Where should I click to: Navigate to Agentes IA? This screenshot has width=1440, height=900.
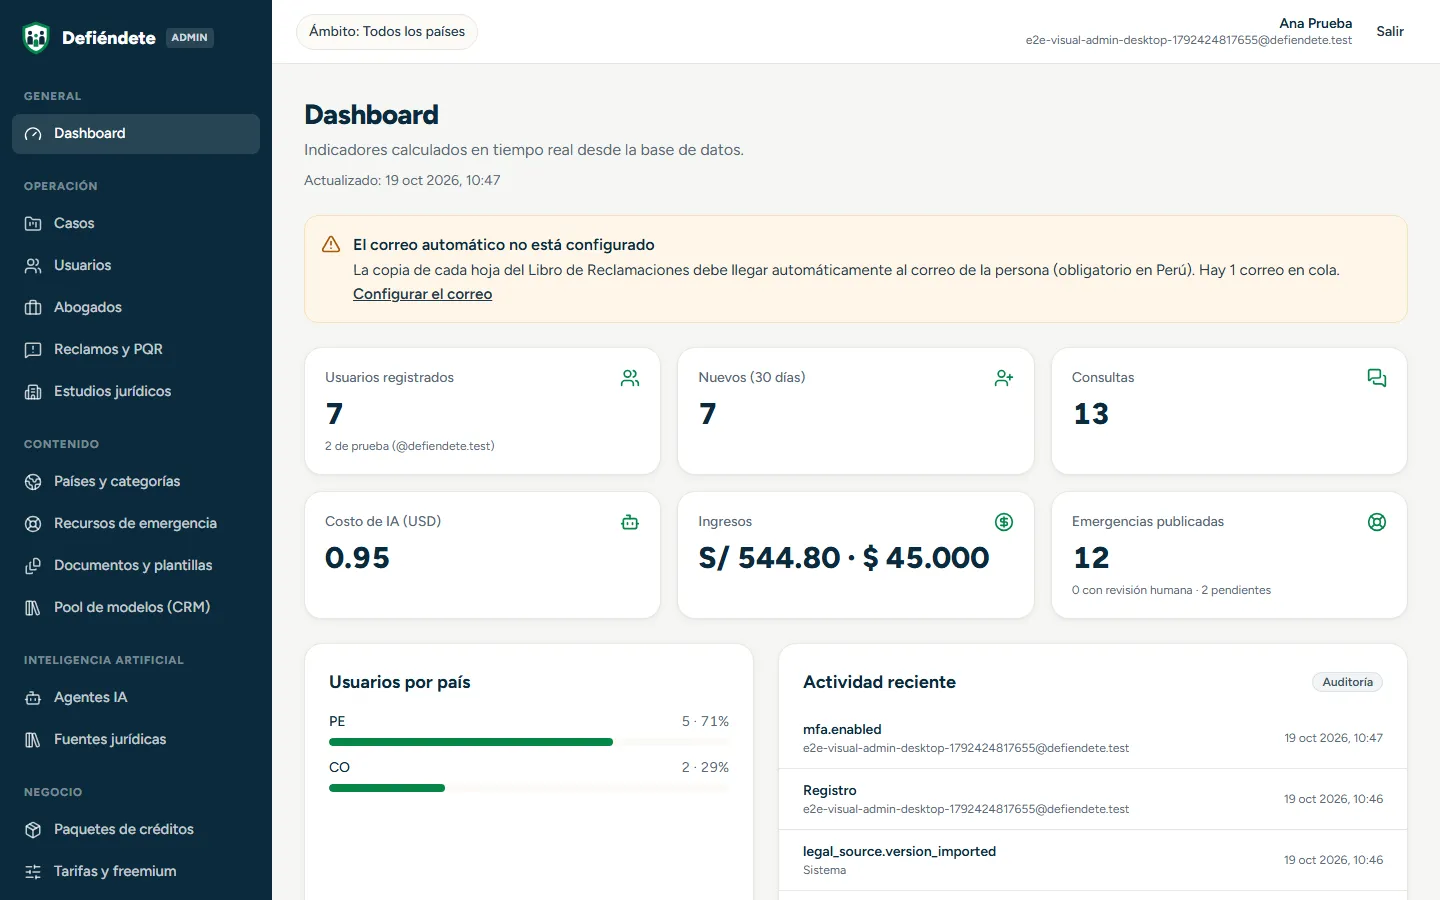pyautogui.click(x=136, y=698)
